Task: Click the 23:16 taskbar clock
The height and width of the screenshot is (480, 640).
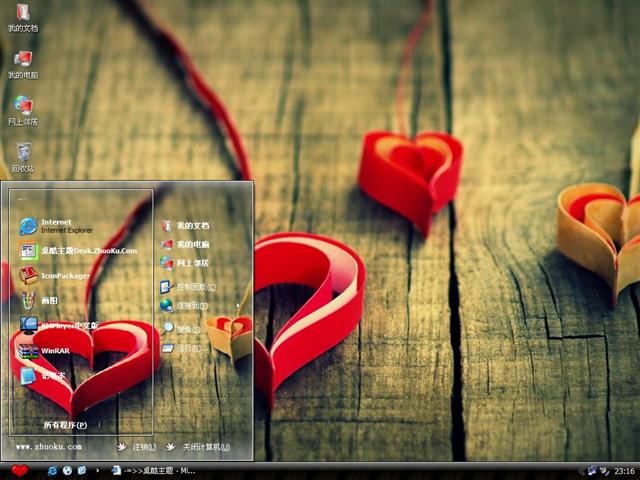Action: coord(624,471)
